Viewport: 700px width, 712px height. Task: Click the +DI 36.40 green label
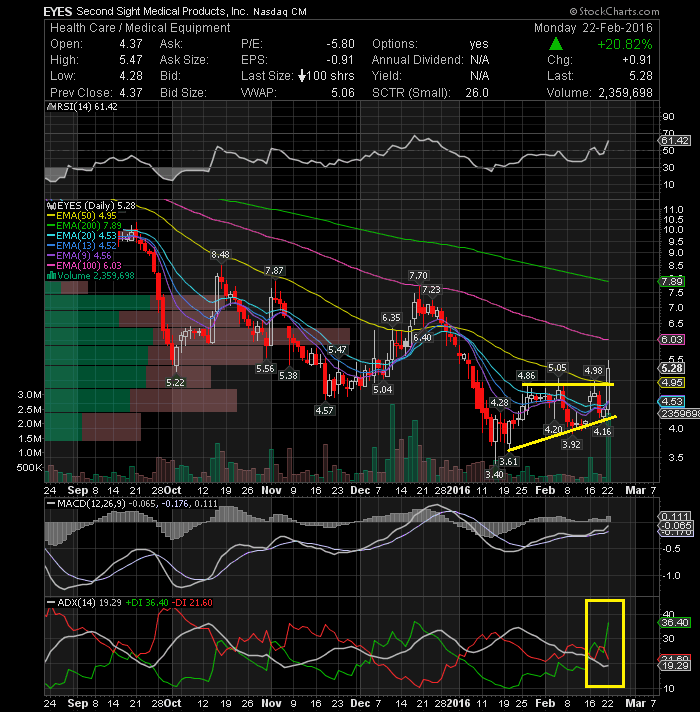point(147,603)
